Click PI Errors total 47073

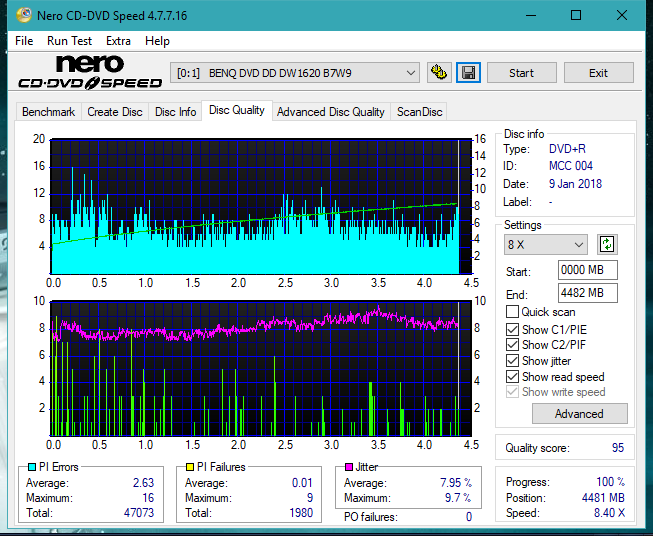139,513
